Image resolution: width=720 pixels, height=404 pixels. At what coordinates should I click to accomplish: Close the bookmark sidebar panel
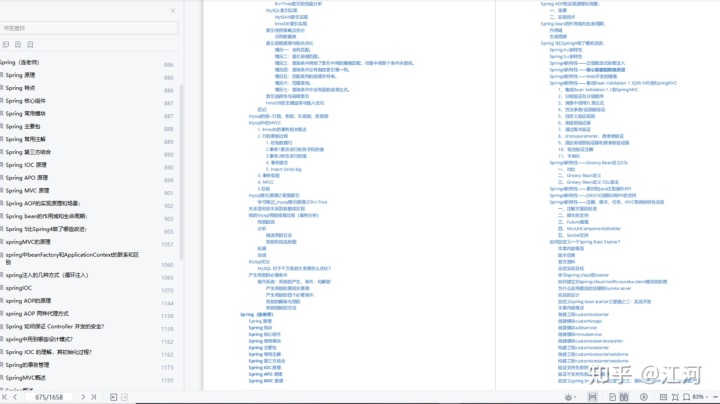click(x=173, y=11)
